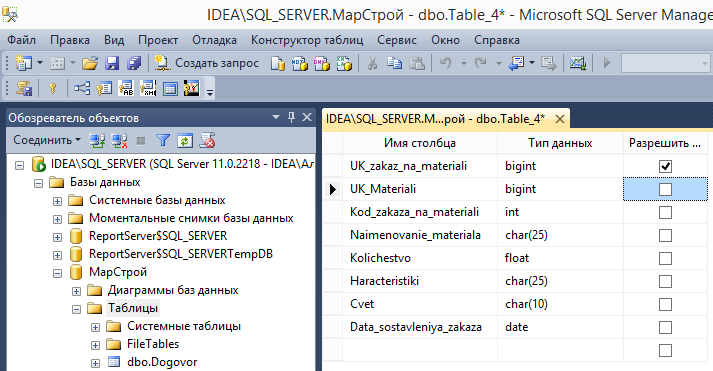The image size is (713, 371).
Task: Open the Сервис menu
Action: 397,40
